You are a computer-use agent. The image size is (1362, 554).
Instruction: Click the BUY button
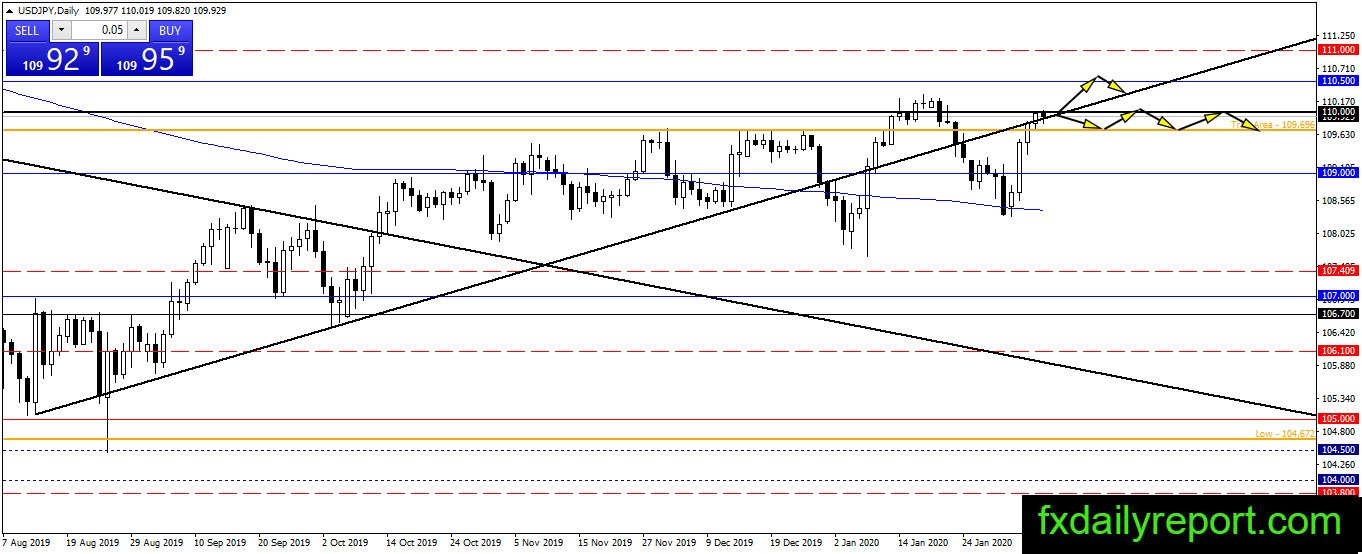coord(169,30)
